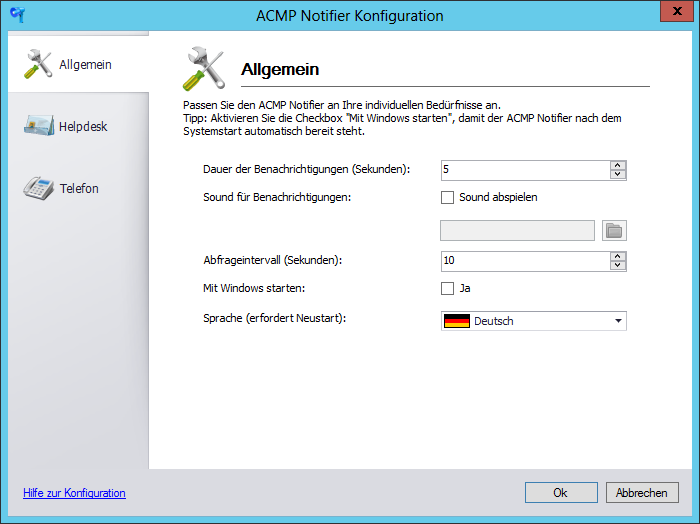
Task: Open the Helpdesk sidebar icon
Action: click(39, 126)
